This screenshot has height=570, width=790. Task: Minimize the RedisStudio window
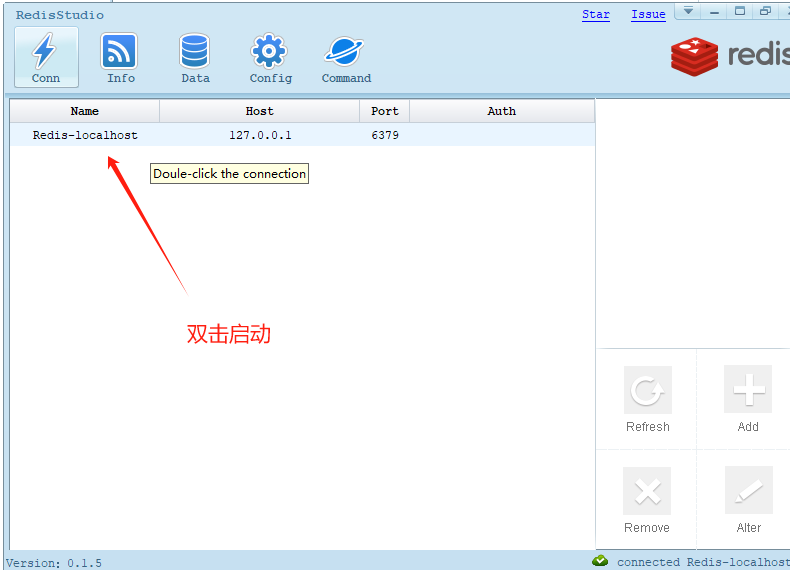coord(714,12)
